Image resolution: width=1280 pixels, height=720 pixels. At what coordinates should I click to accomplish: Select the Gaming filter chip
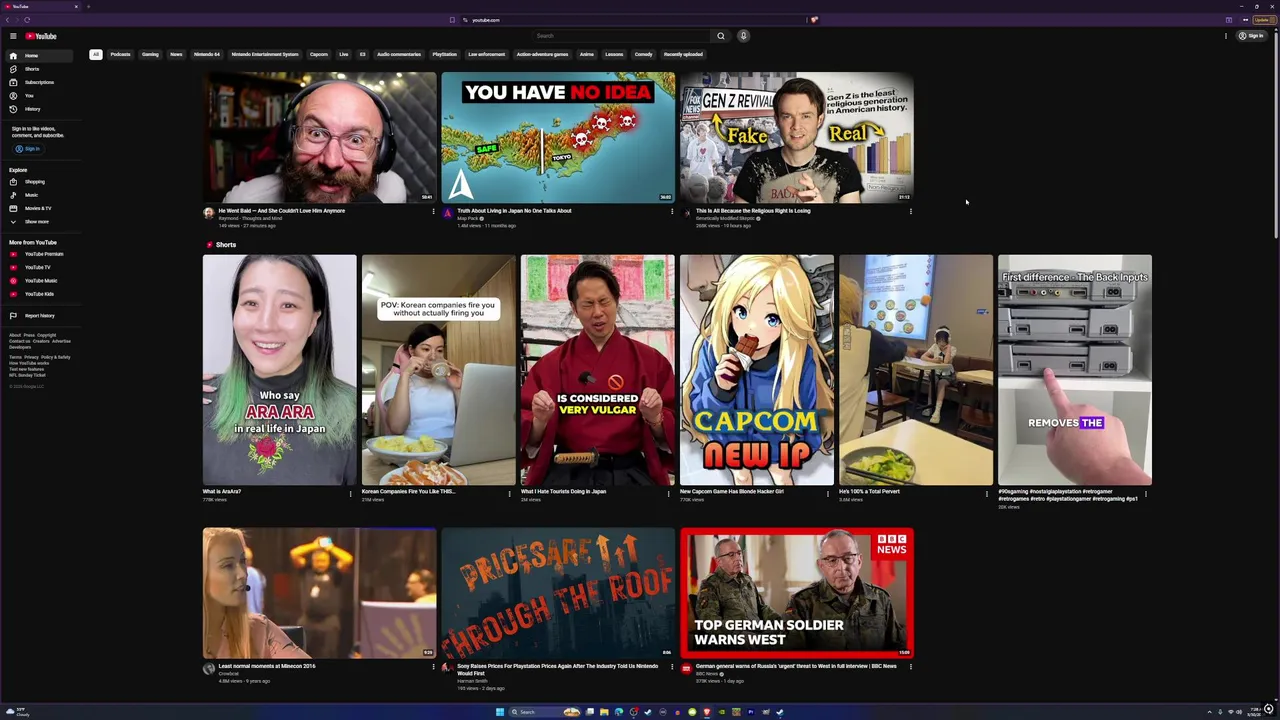tap(150, 54)
